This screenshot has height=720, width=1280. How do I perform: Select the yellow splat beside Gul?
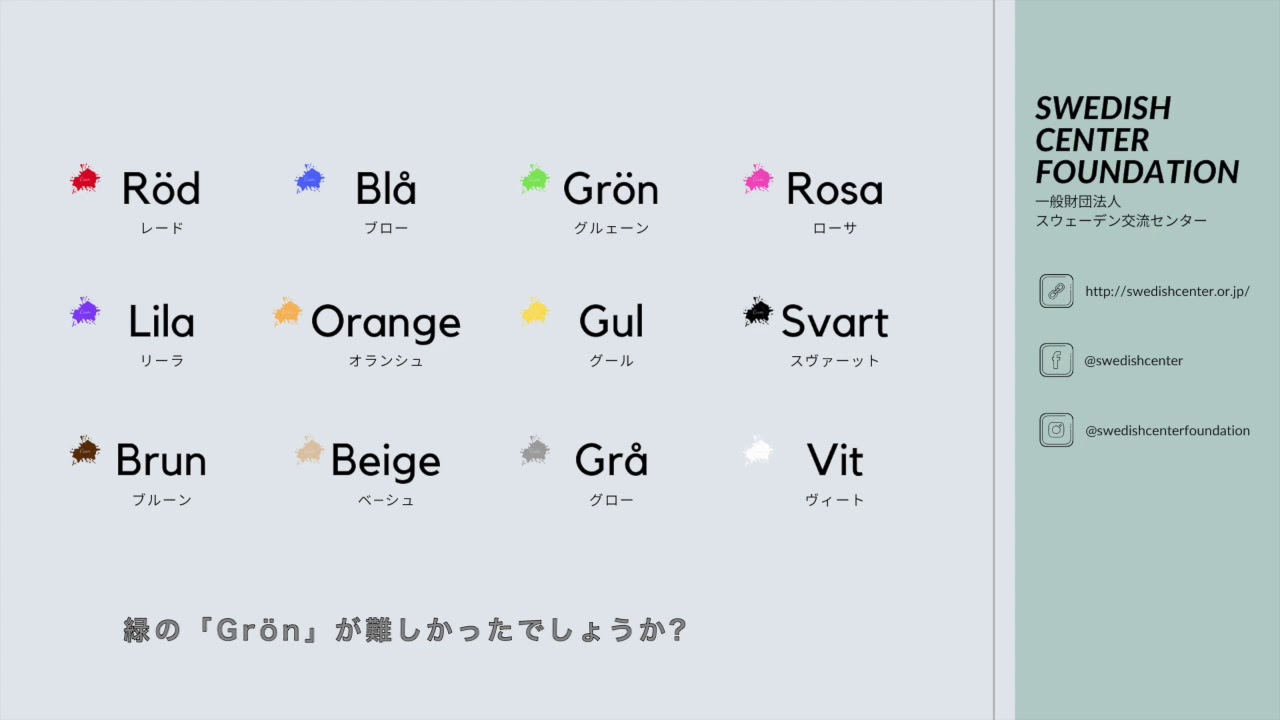(x=535, y=313)
